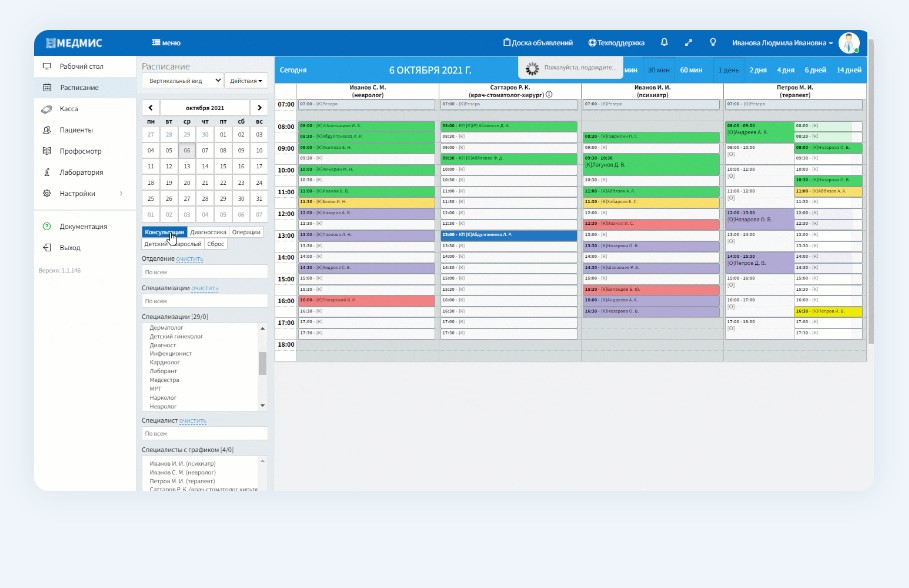Open the Специализация 'По всем' selector
The width and height of the screenshot is (909, 588).
tap(205, 301)
